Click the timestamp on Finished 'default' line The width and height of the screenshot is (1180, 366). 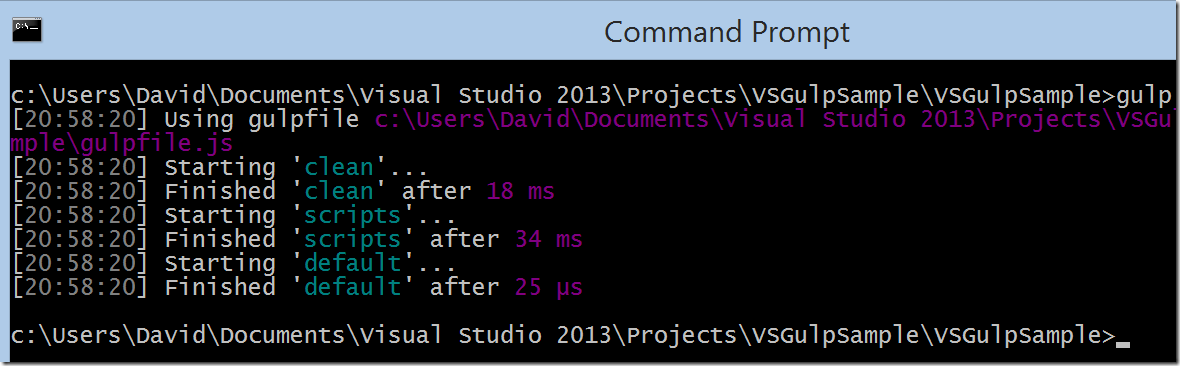point(80,288)
